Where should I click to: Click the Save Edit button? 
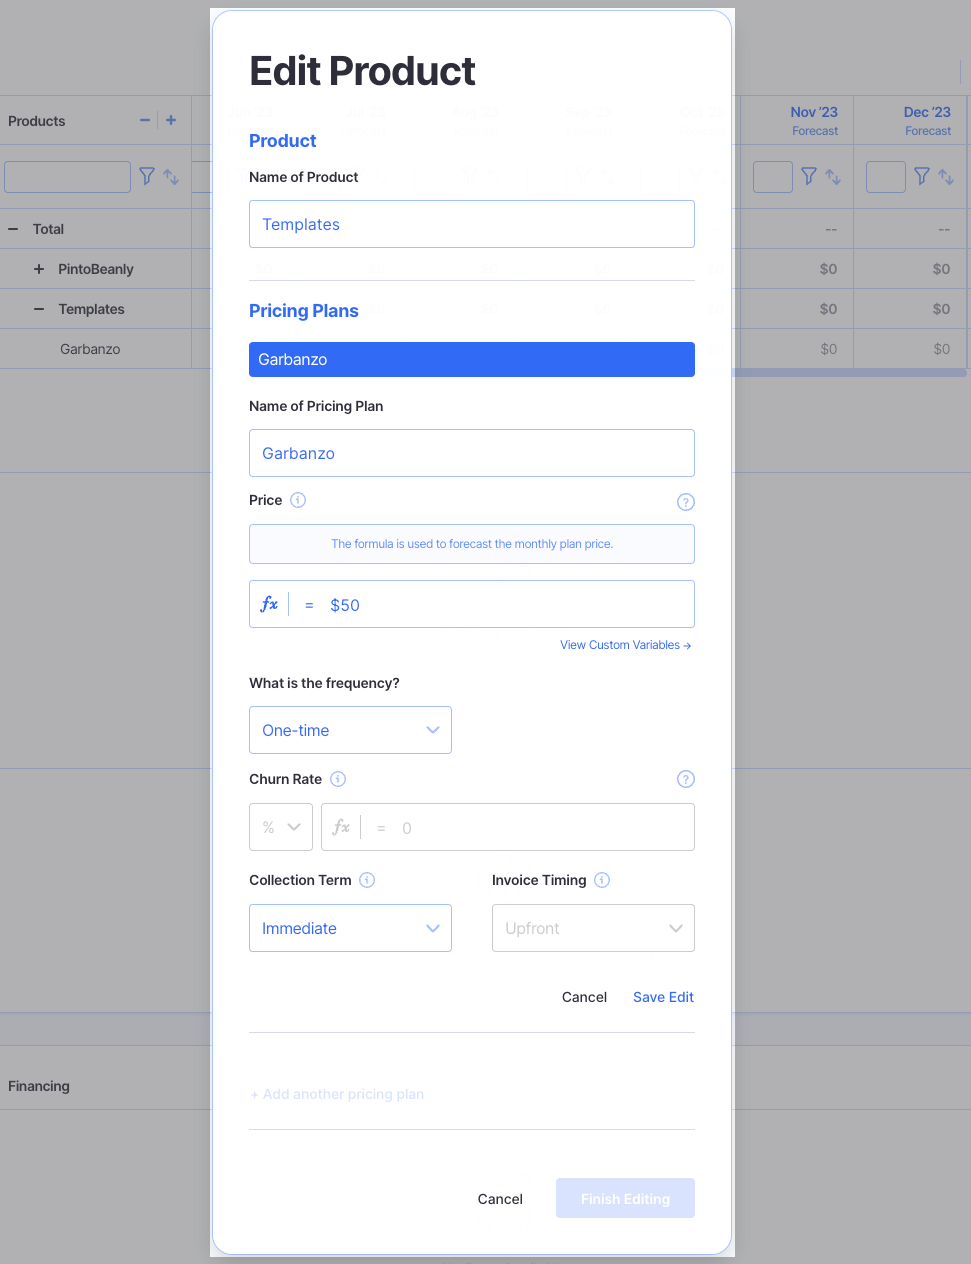point(663,997)
